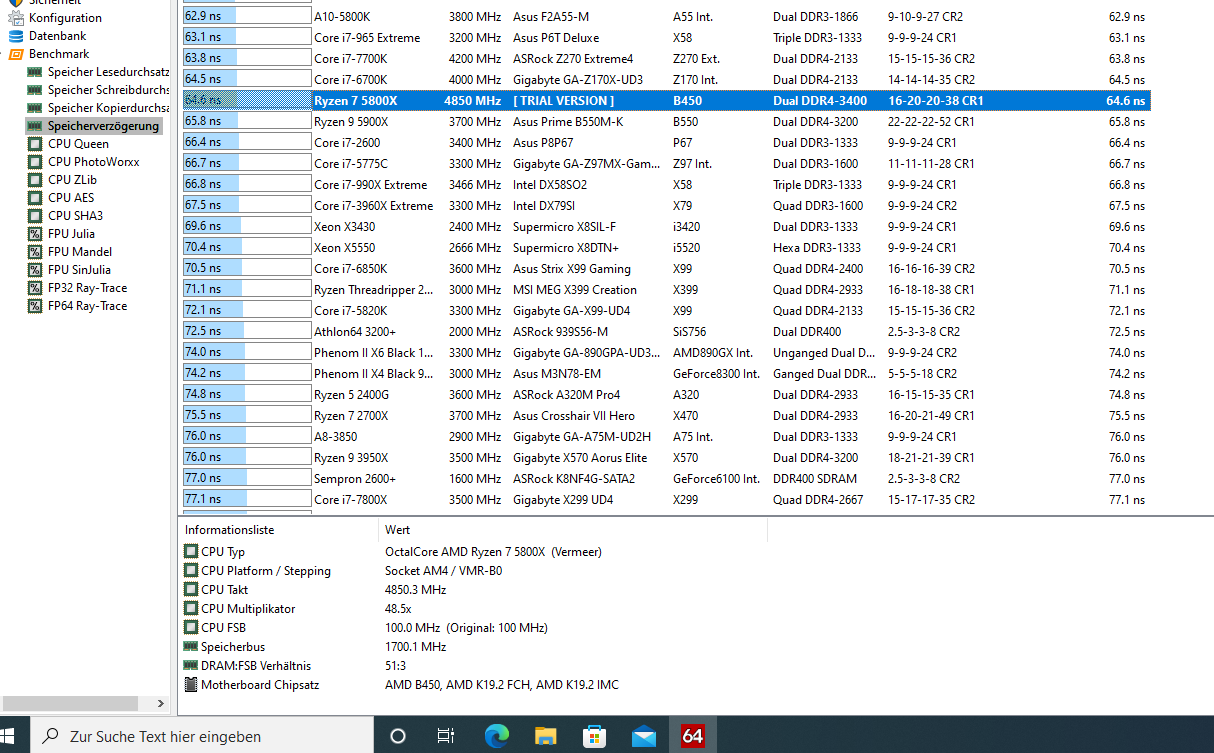Select the Xeon X3430 result row
This screenshot has width=1214, height=753.
pyautogui.click(x=666, y=227)
